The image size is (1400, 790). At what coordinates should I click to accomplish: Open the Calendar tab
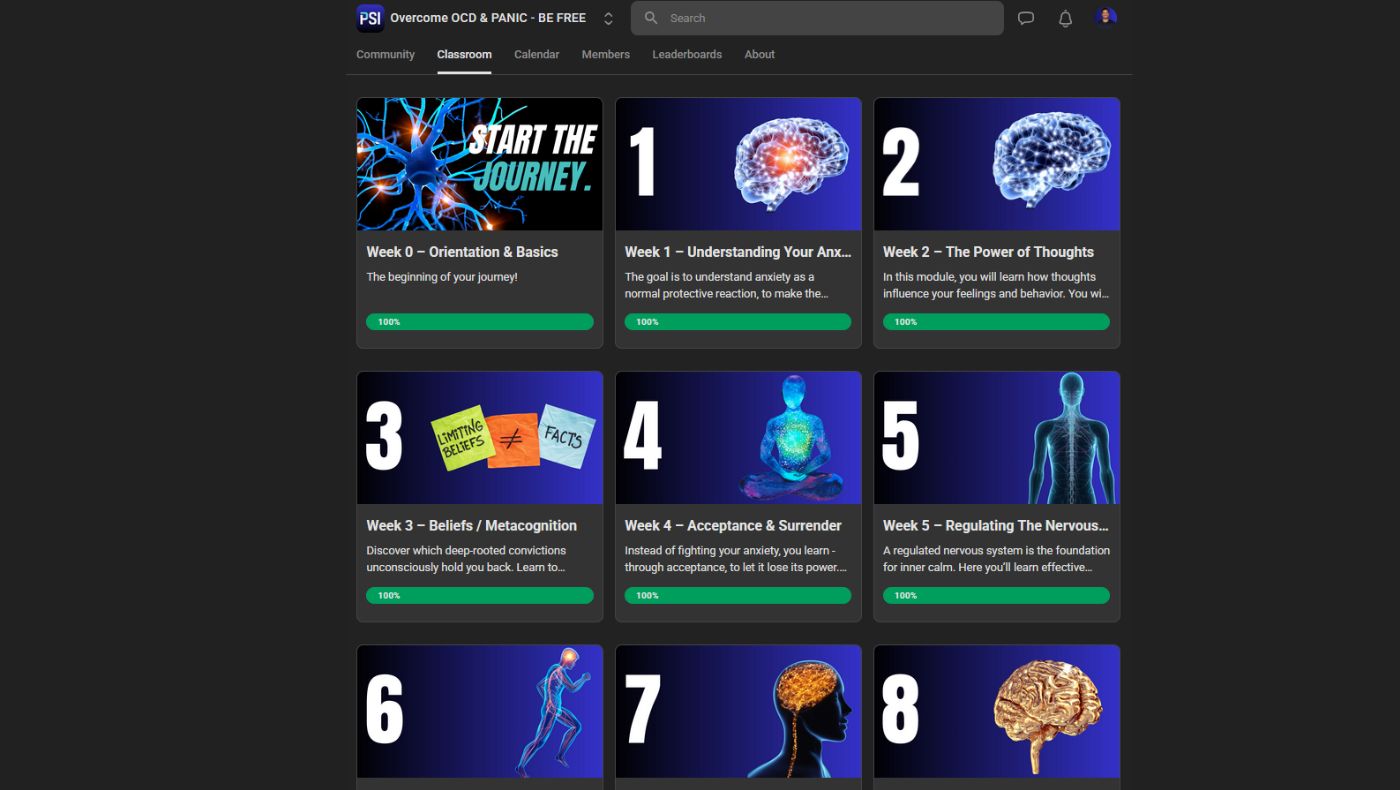pos(536,54)
